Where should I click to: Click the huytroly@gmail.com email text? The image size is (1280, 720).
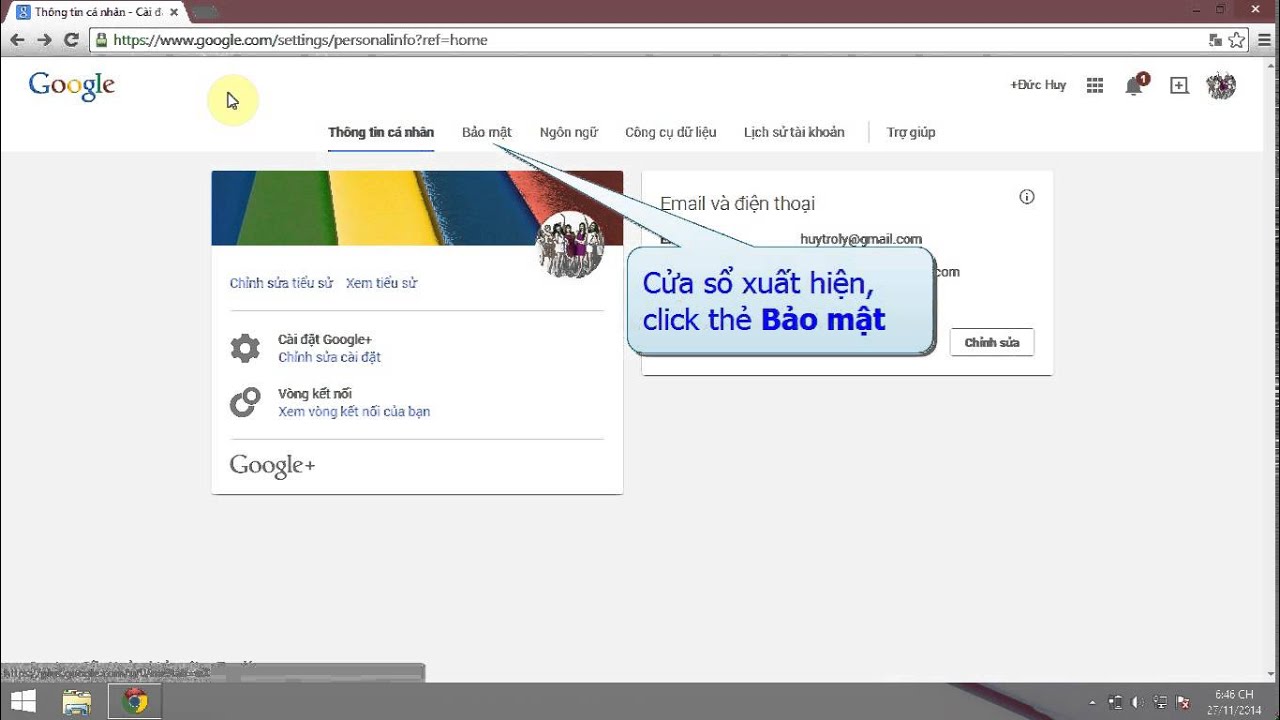[861, 239]
